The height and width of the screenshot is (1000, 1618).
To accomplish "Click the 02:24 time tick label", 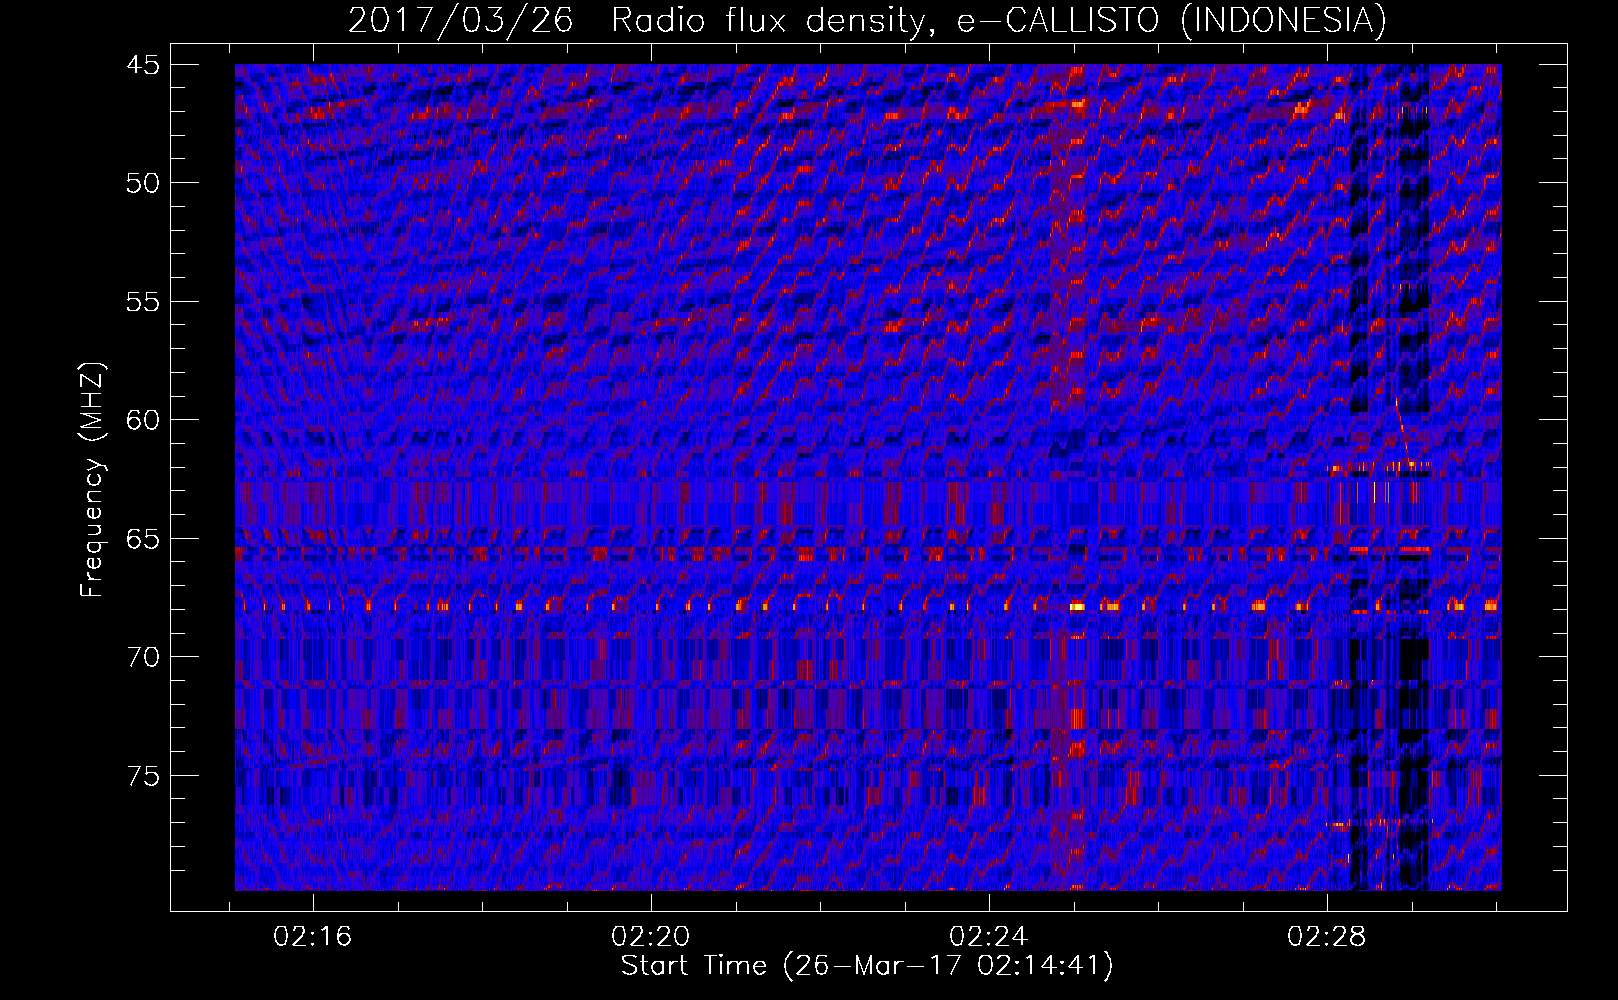I will [989, 937].
